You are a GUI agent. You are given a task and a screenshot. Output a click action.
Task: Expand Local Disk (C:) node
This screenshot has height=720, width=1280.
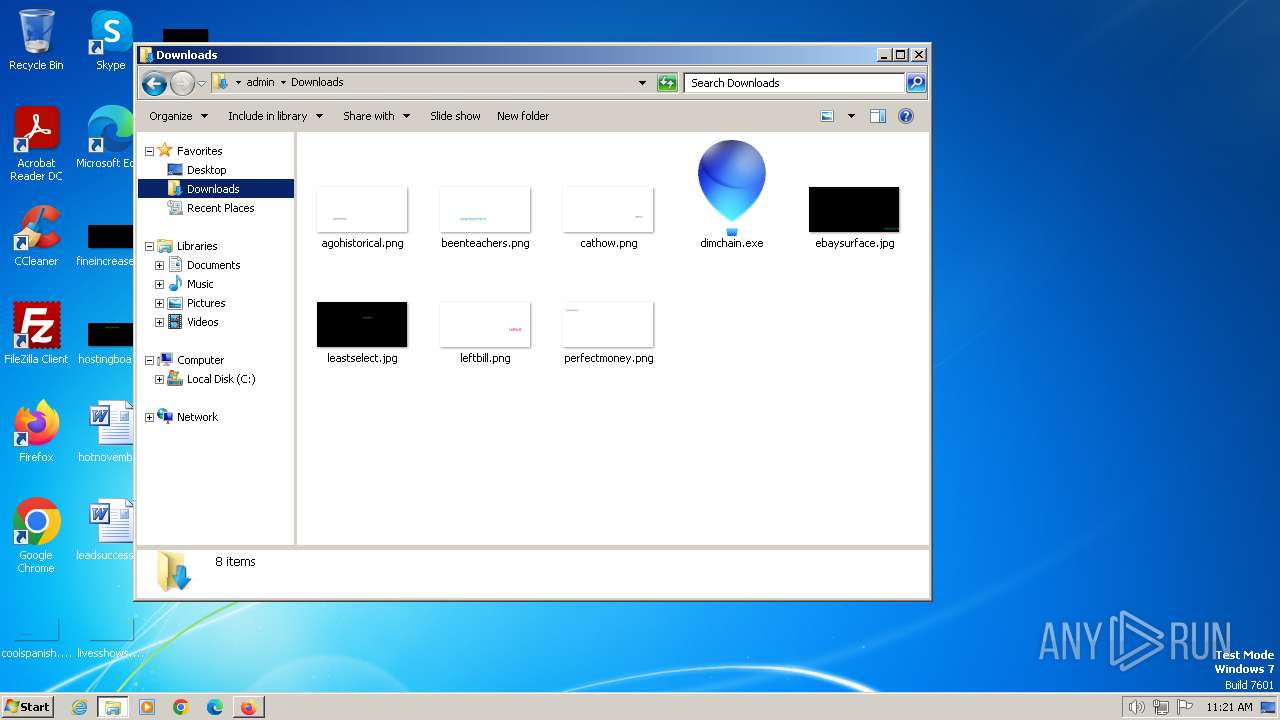pos(159,380)
